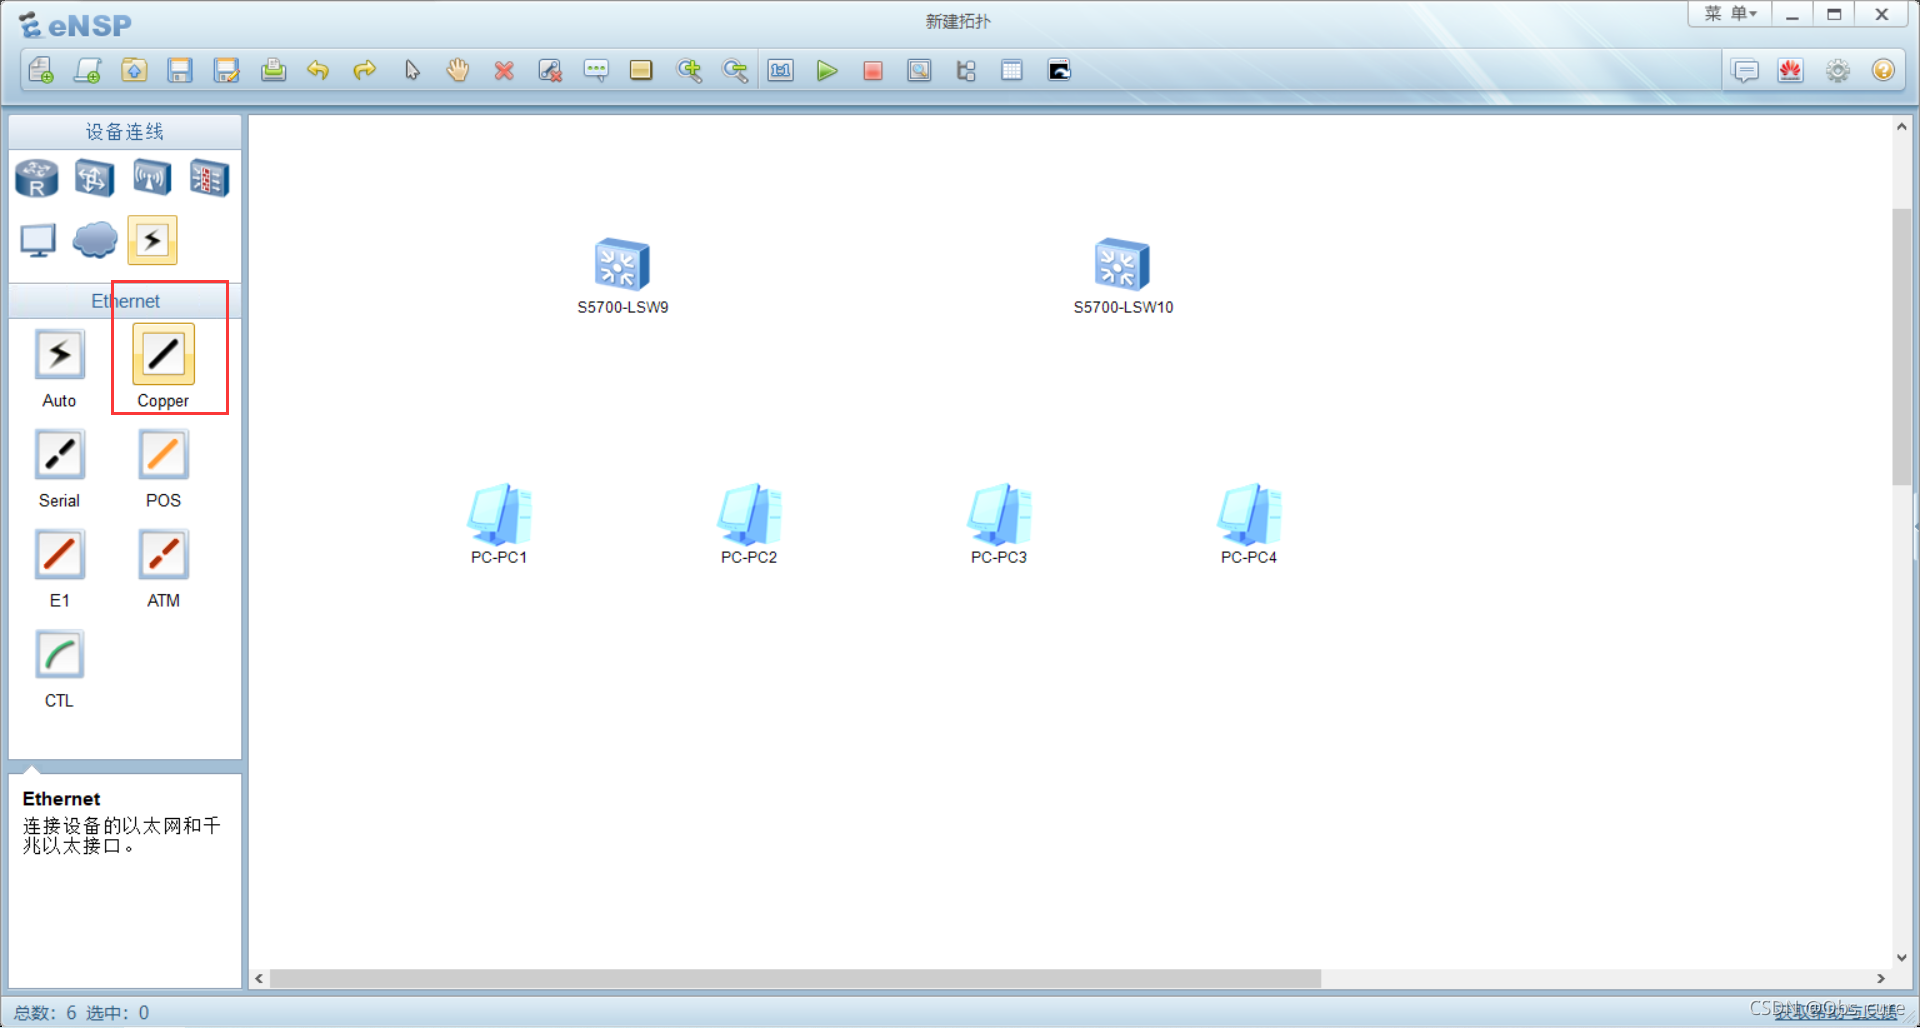
Task: Click the red delete tool
Action: [504, 71]
